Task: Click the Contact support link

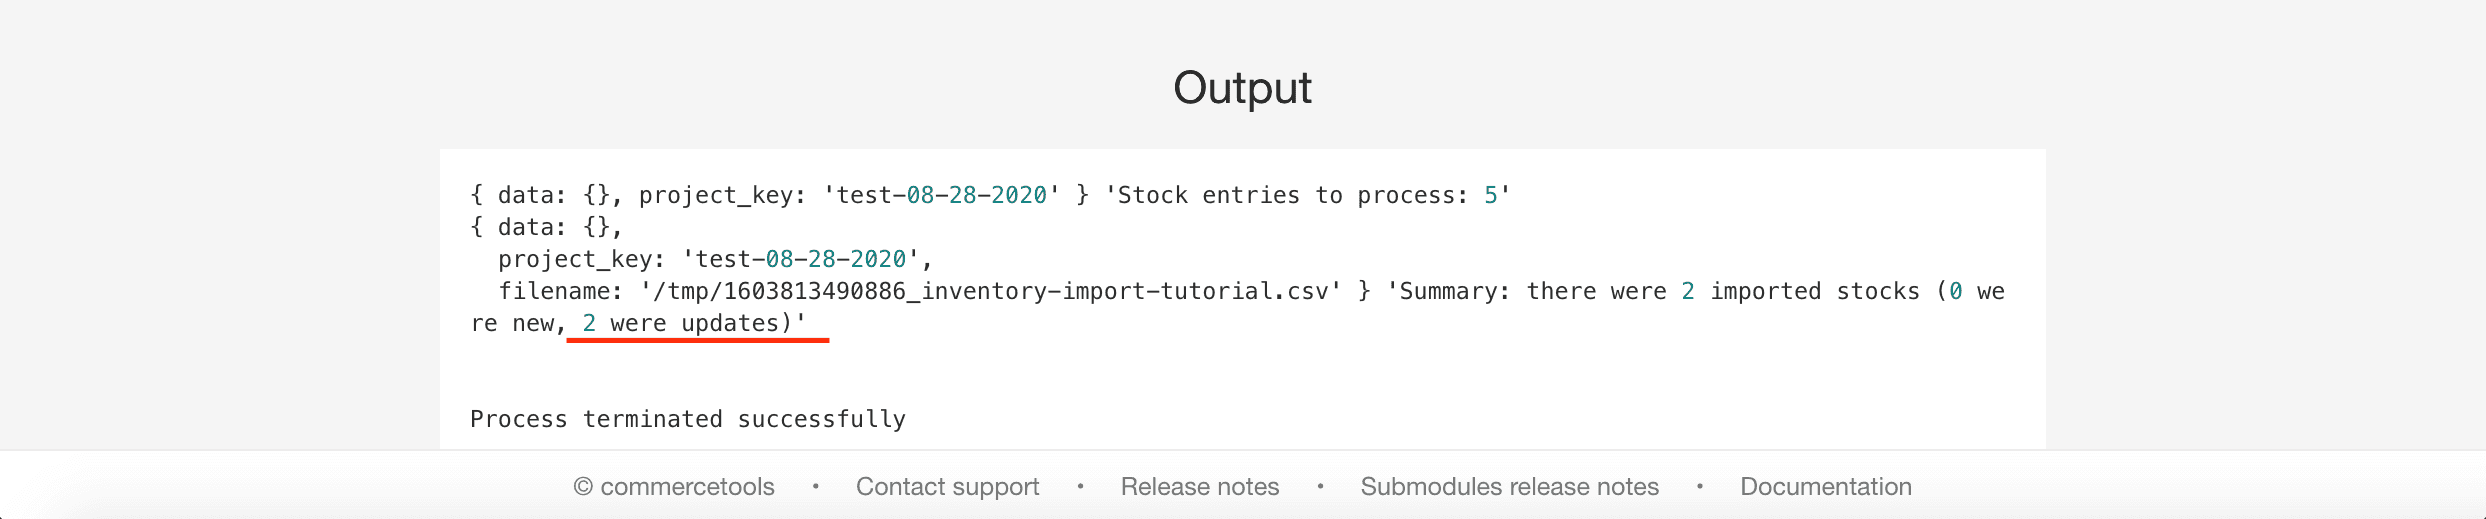Action: point(947,487)
